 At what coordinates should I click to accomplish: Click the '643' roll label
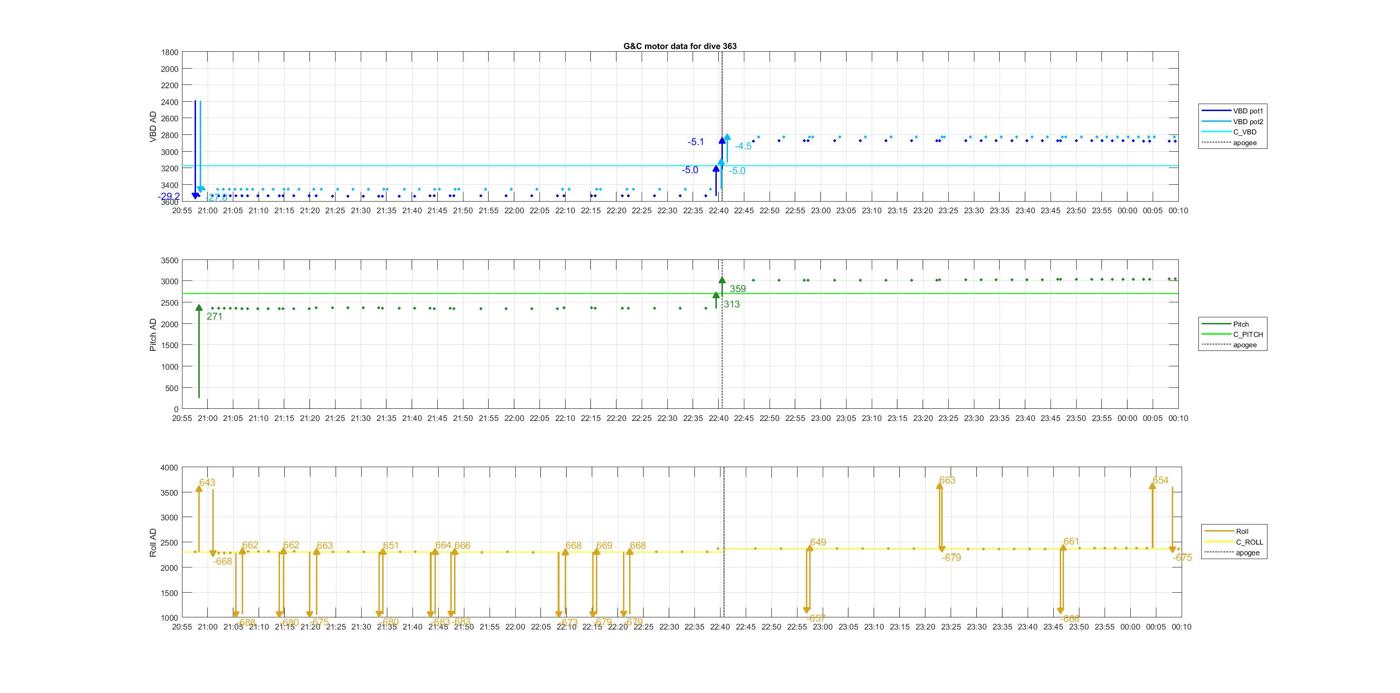pyautogui.click(x=207, y=483)
